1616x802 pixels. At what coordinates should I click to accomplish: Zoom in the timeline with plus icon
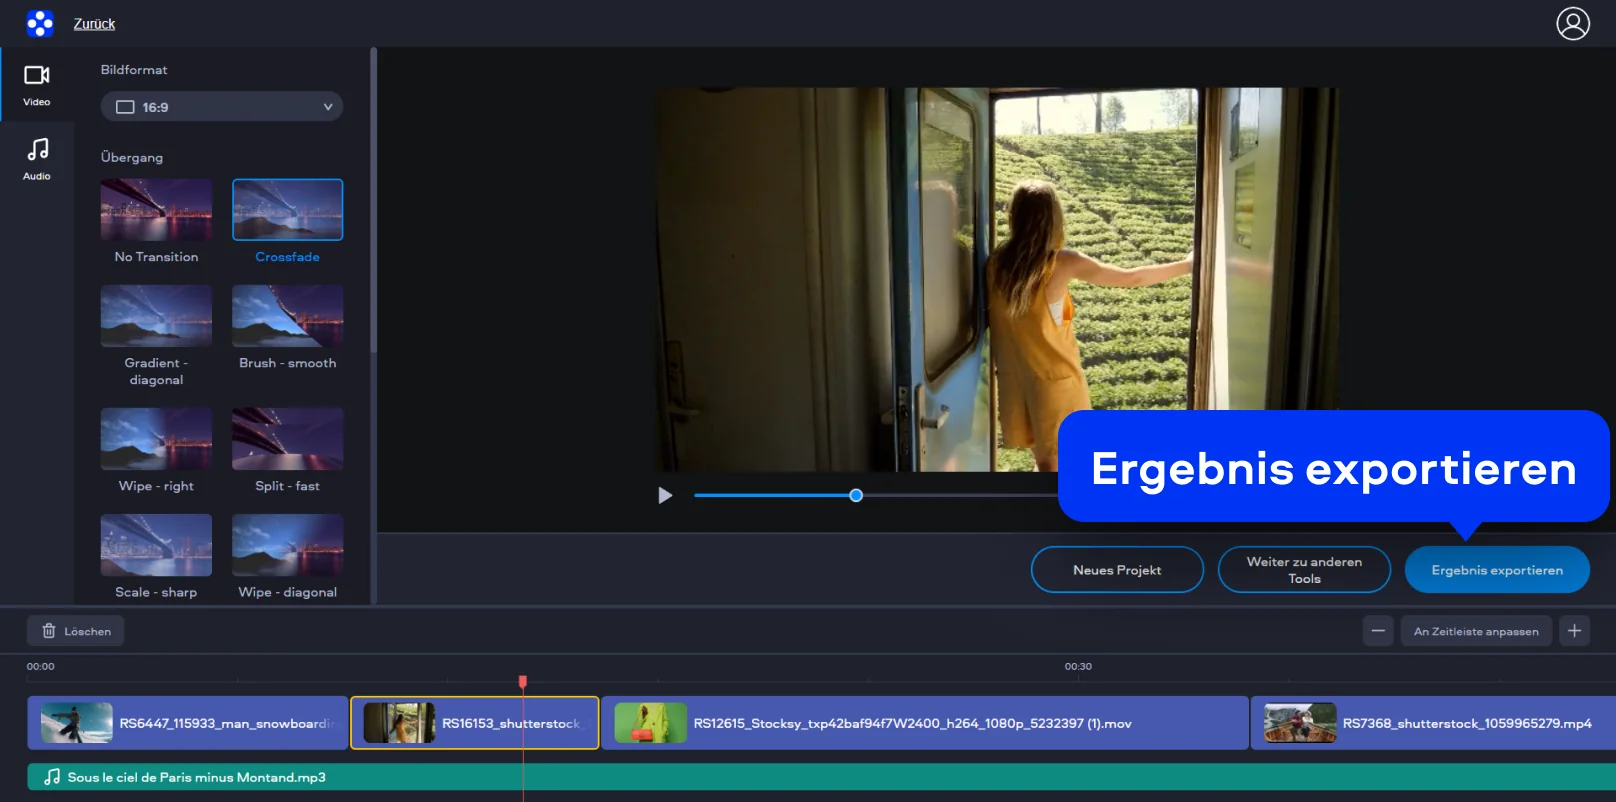1574,631
